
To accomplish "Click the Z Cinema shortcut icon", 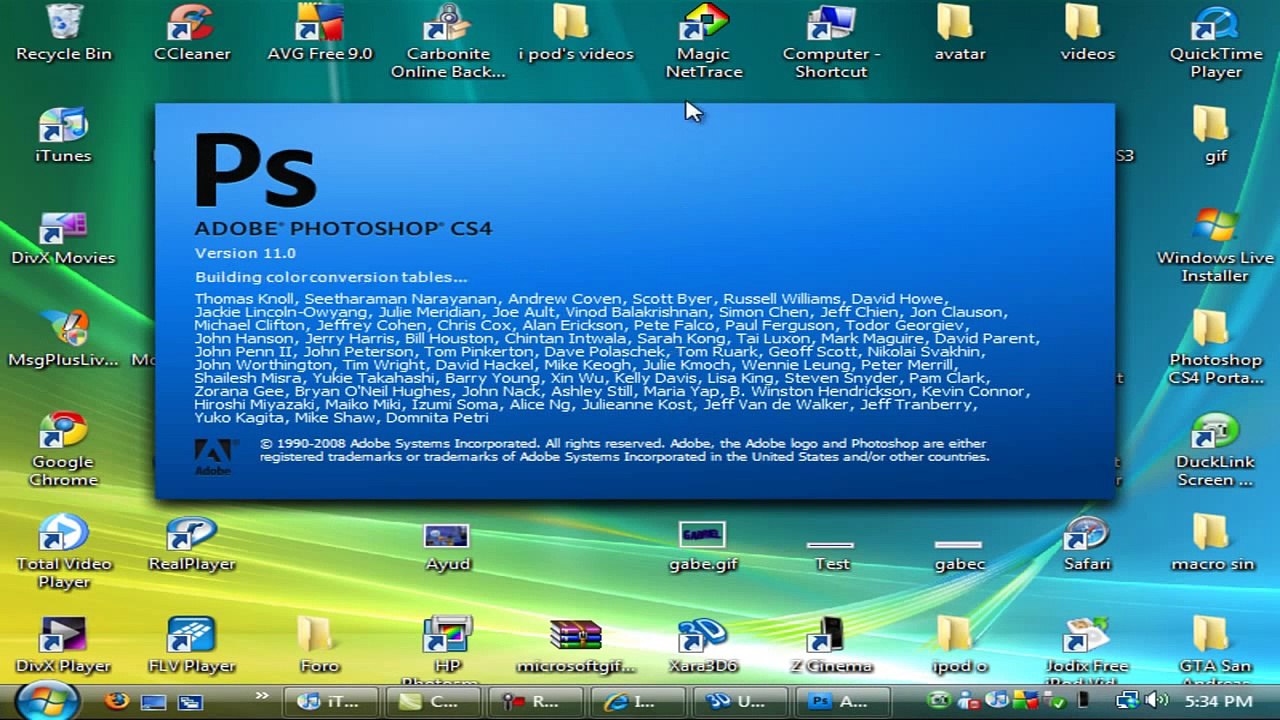I will click(832, 644).
